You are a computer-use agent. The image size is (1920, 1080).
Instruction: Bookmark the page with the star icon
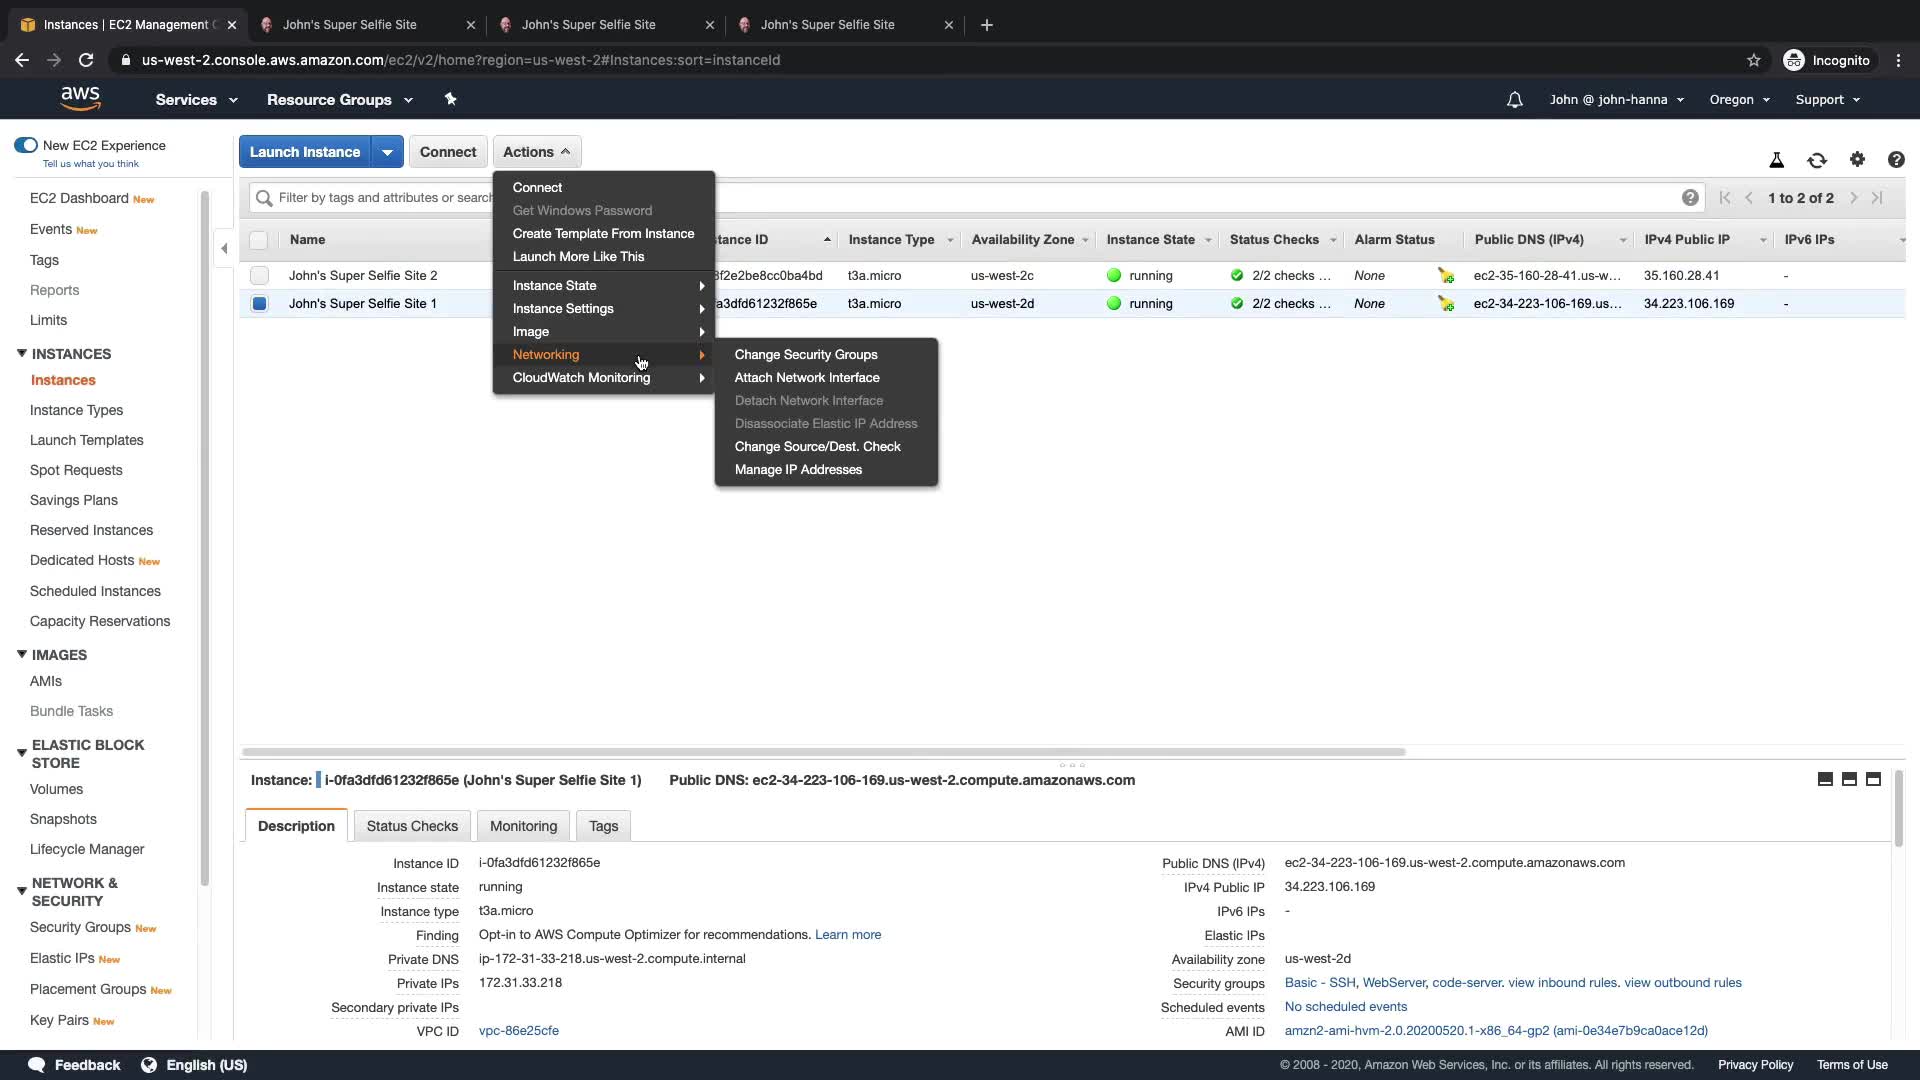(1753, 60)
